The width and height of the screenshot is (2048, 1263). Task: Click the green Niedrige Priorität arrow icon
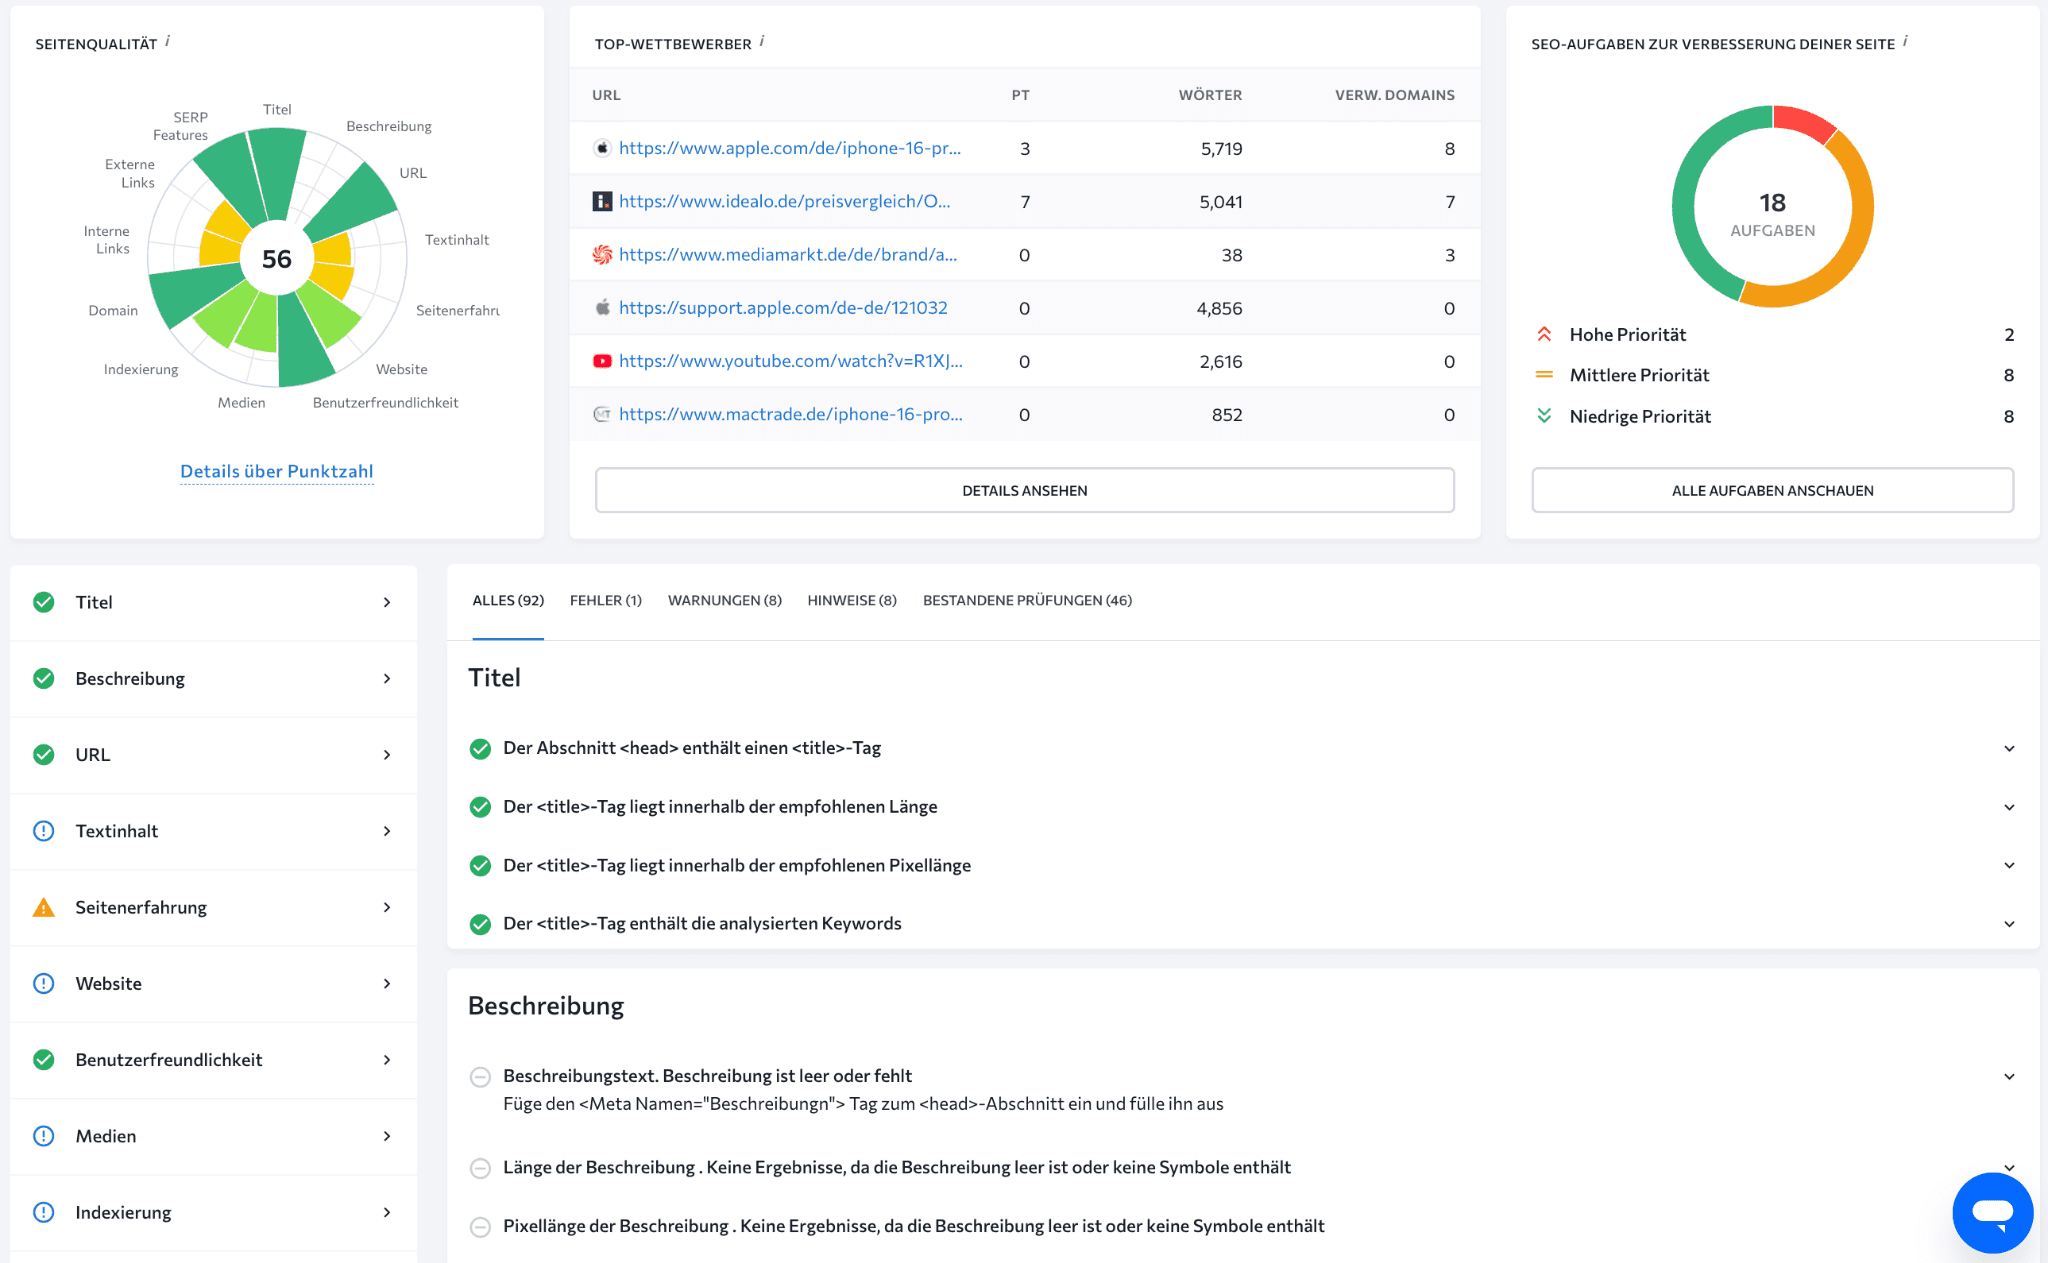coord(1544,416)
